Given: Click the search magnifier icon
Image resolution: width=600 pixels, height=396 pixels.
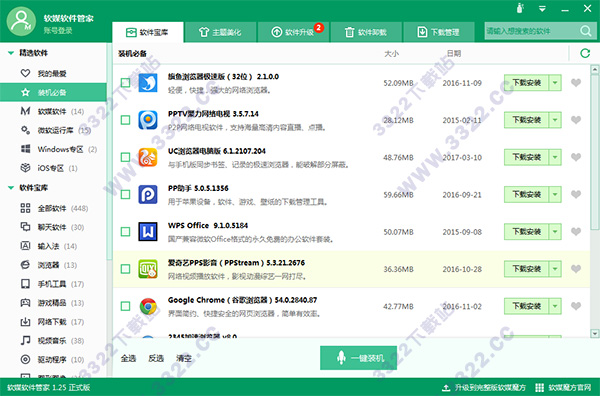Looking at the screenshot, I should pyautogui.click(x=585, y=31).
